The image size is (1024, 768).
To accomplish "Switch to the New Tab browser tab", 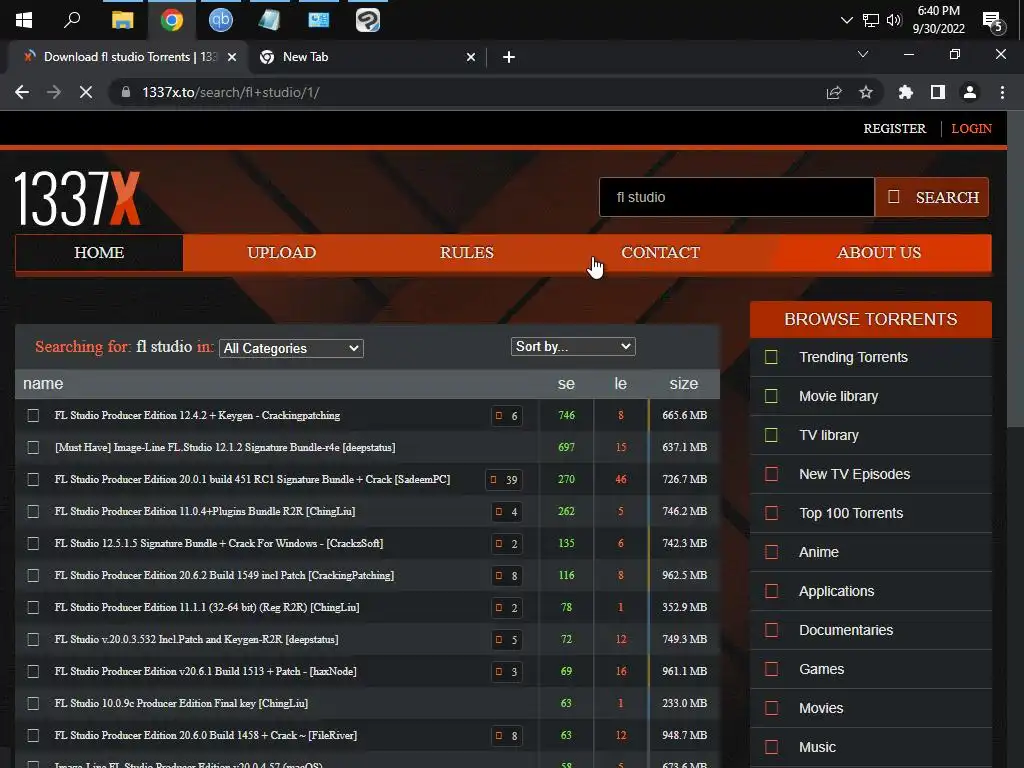I will tap(367, 57).
